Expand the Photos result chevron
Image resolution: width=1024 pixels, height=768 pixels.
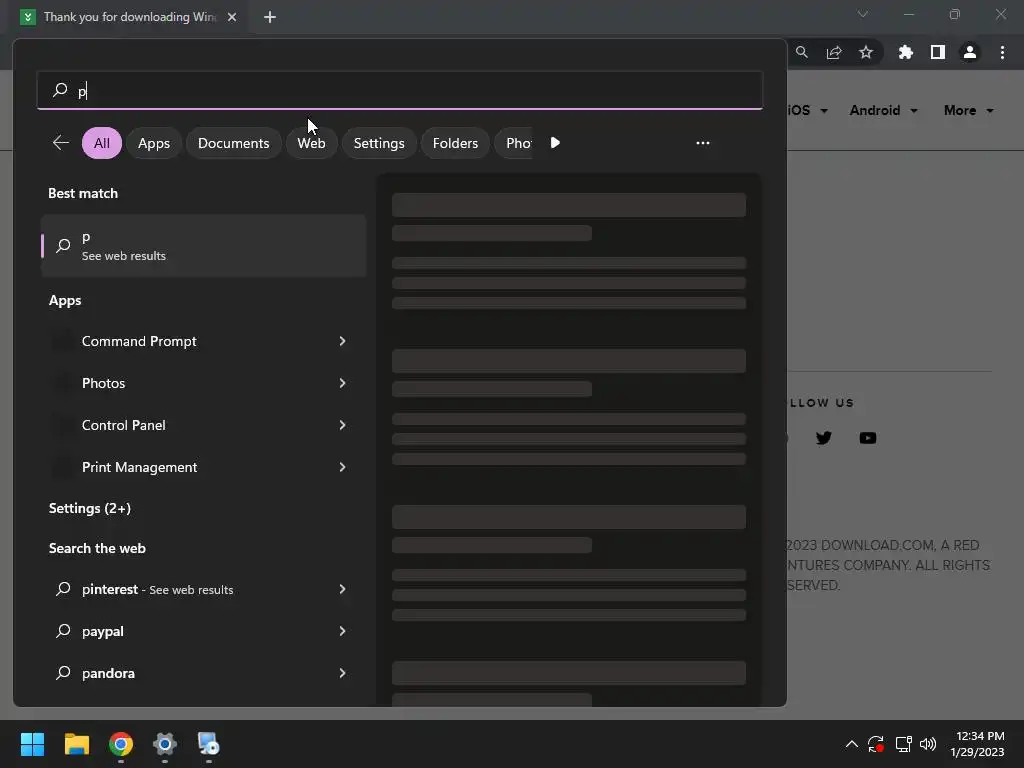pos(342,383)
